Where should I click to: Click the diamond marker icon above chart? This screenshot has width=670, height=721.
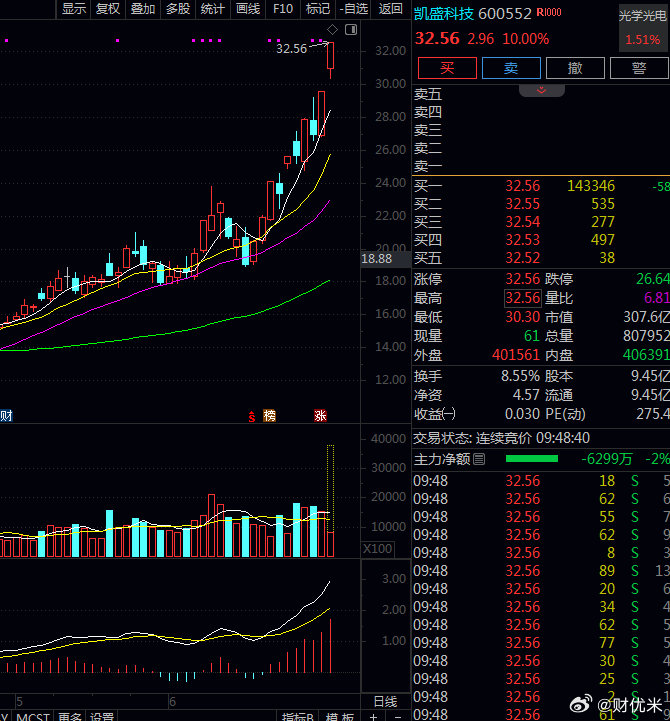pyautogui.click(x=332, y=30)
